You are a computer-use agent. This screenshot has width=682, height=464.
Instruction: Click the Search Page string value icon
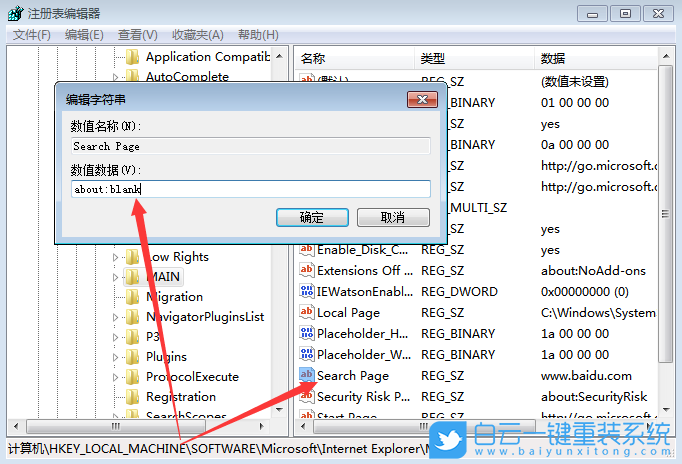tap(308, 376)
